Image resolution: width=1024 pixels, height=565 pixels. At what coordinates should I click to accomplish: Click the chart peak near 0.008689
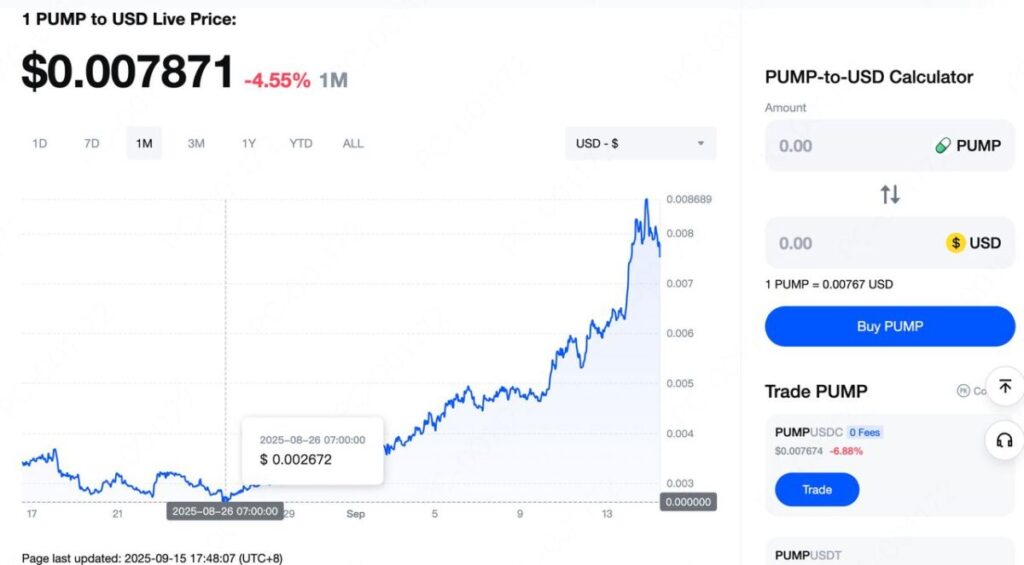point(646,200)
